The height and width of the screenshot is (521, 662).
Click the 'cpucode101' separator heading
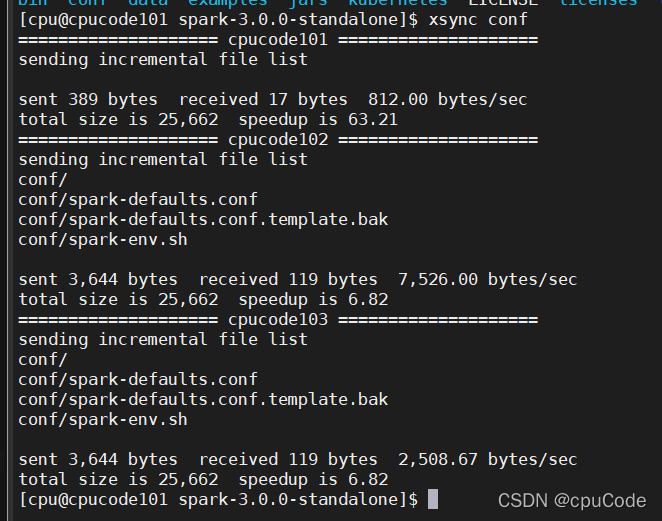[x=278, y=40]
